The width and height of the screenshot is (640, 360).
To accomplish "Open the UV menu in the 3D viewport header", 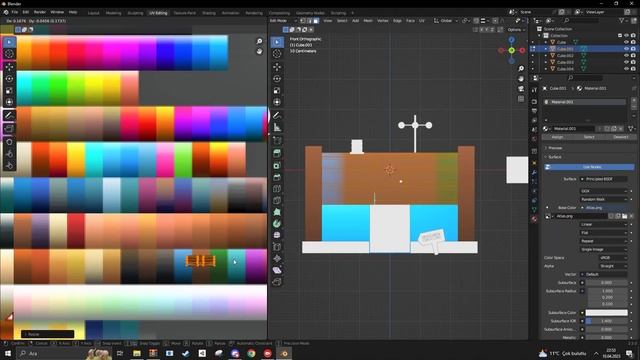I will coord(422,20).
